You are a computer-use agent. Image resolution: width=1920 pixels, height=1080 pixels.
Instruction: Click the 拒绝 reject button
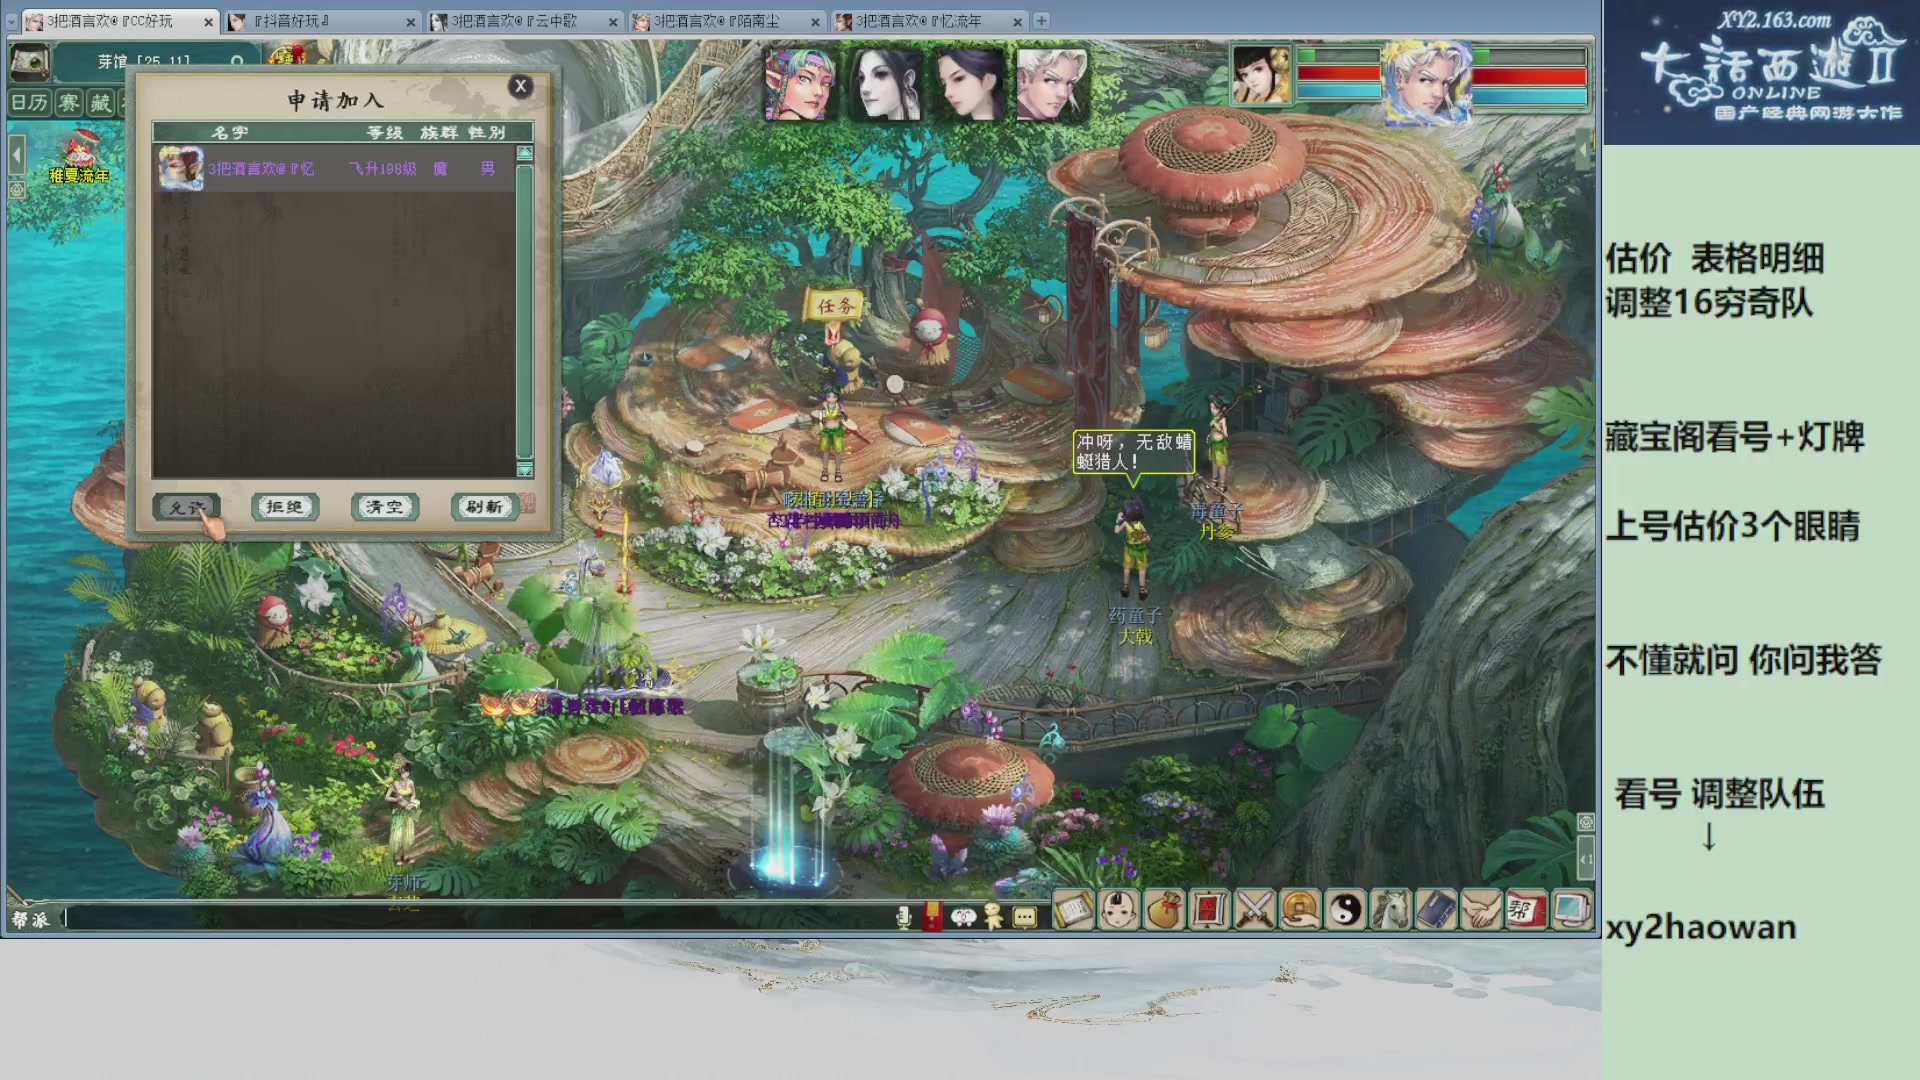tap(285, 507)
